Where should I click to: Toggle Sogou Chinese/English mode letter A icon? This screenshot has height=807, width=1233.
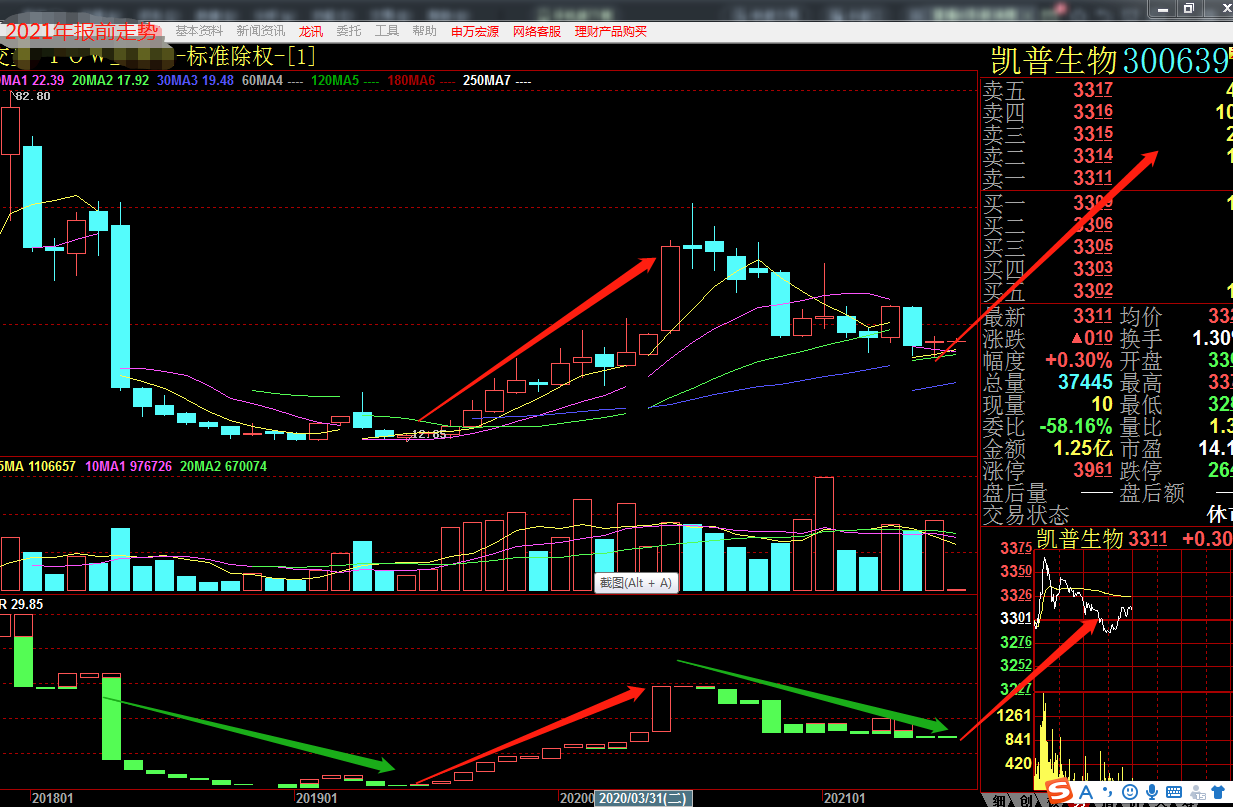[x=1087, y=793]
